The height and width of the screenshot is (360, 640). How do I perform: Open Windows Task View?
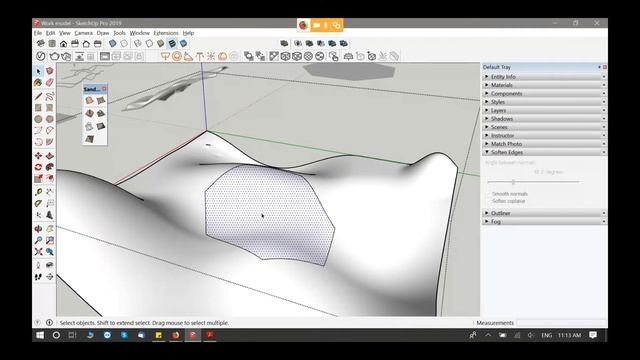point(72,335)
